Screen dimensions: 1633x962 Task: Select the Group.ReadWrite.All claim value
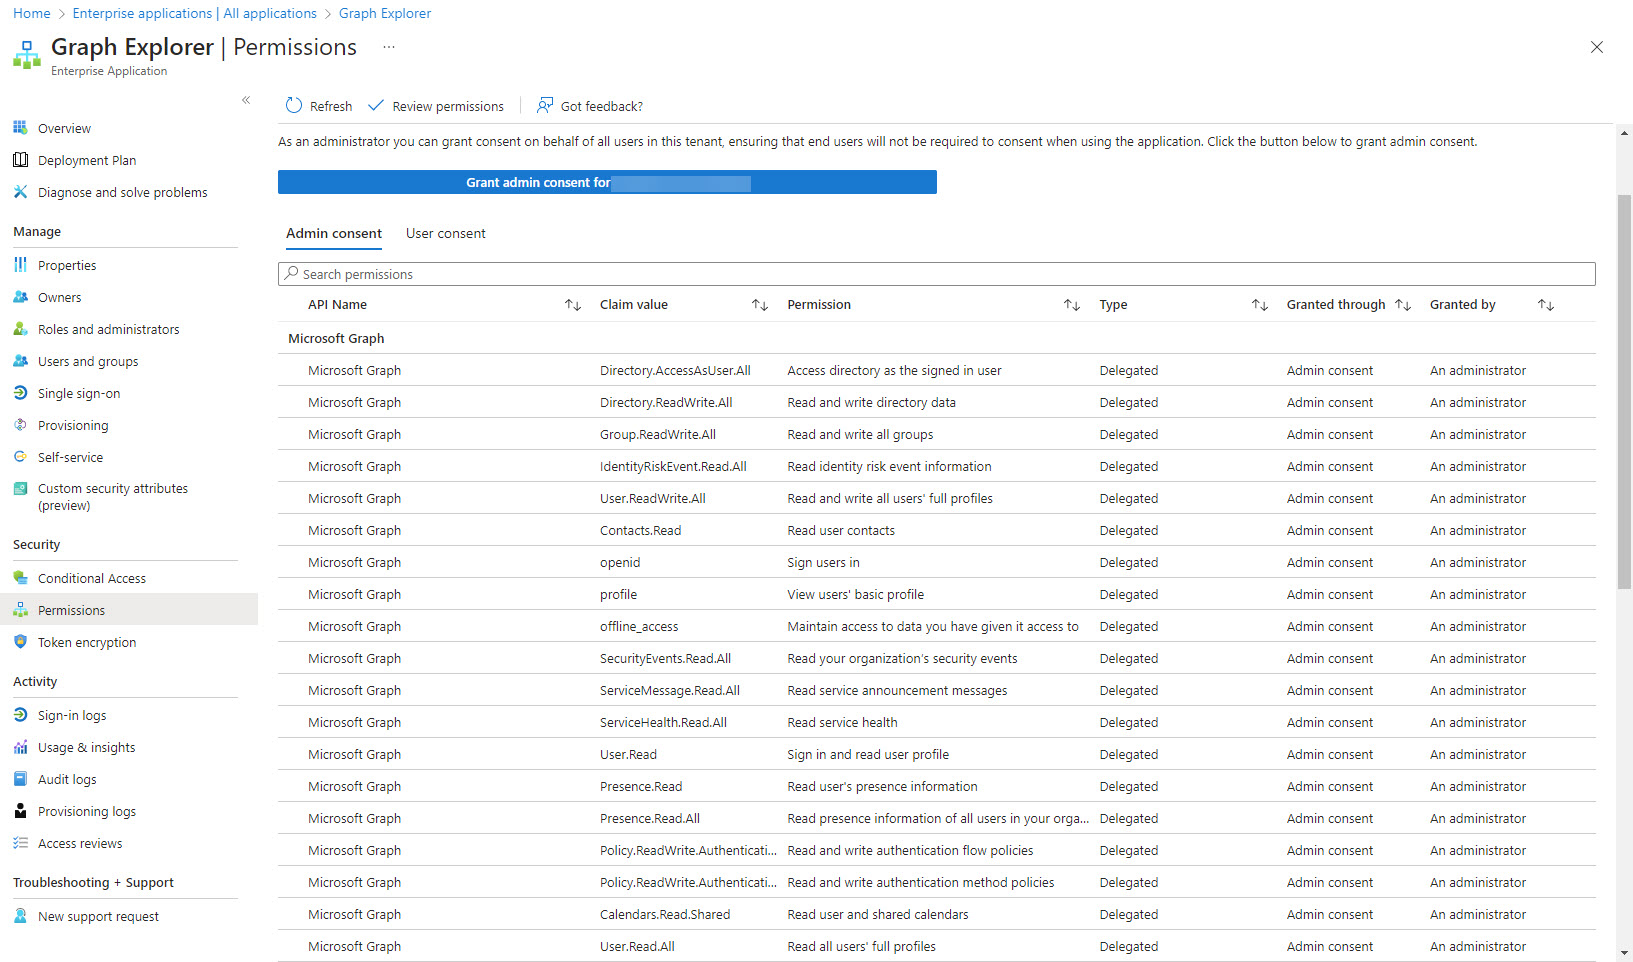coord(658,434)
